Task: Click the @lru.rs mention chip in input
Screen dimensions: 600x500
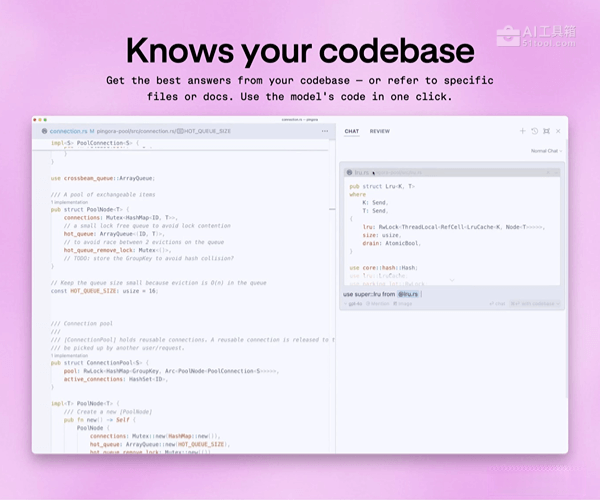Action: tap(408, 294)
